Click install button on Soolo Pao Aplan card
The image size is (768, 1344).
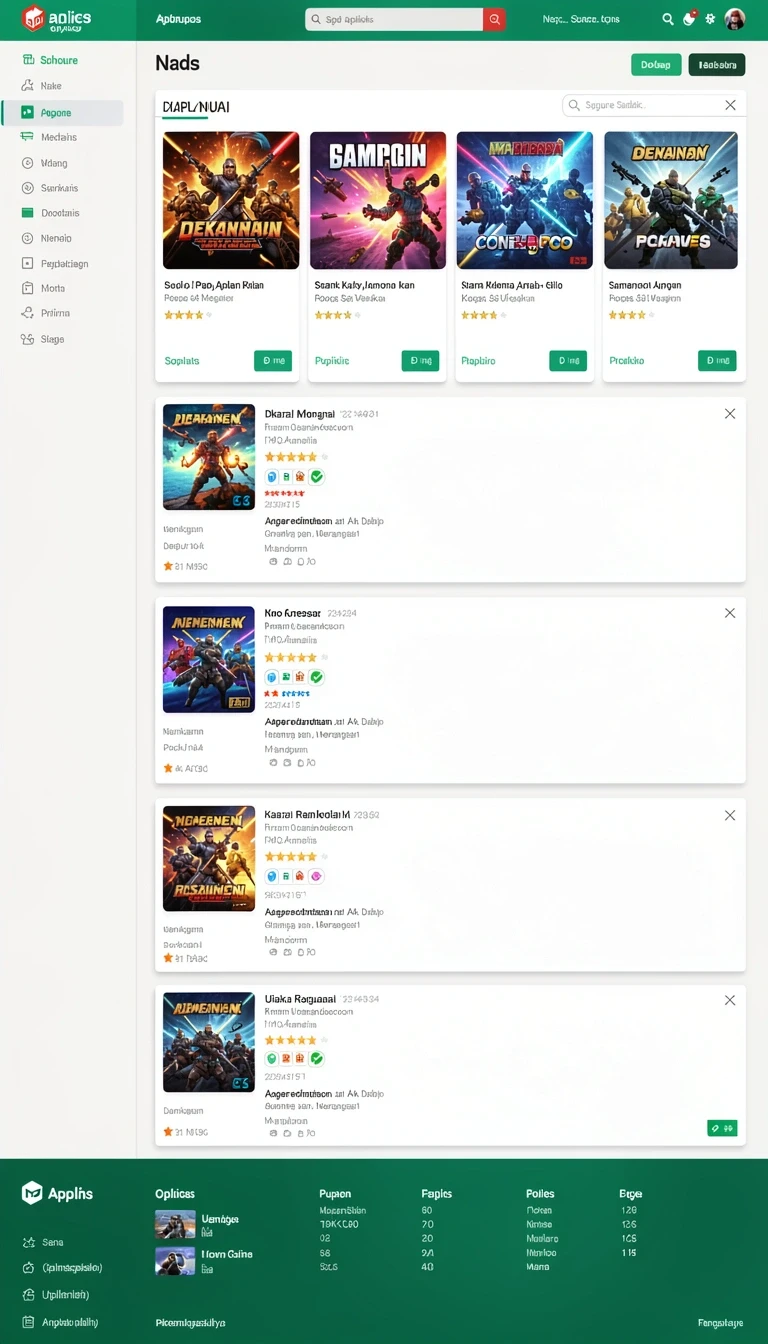(x=273, y=360)
